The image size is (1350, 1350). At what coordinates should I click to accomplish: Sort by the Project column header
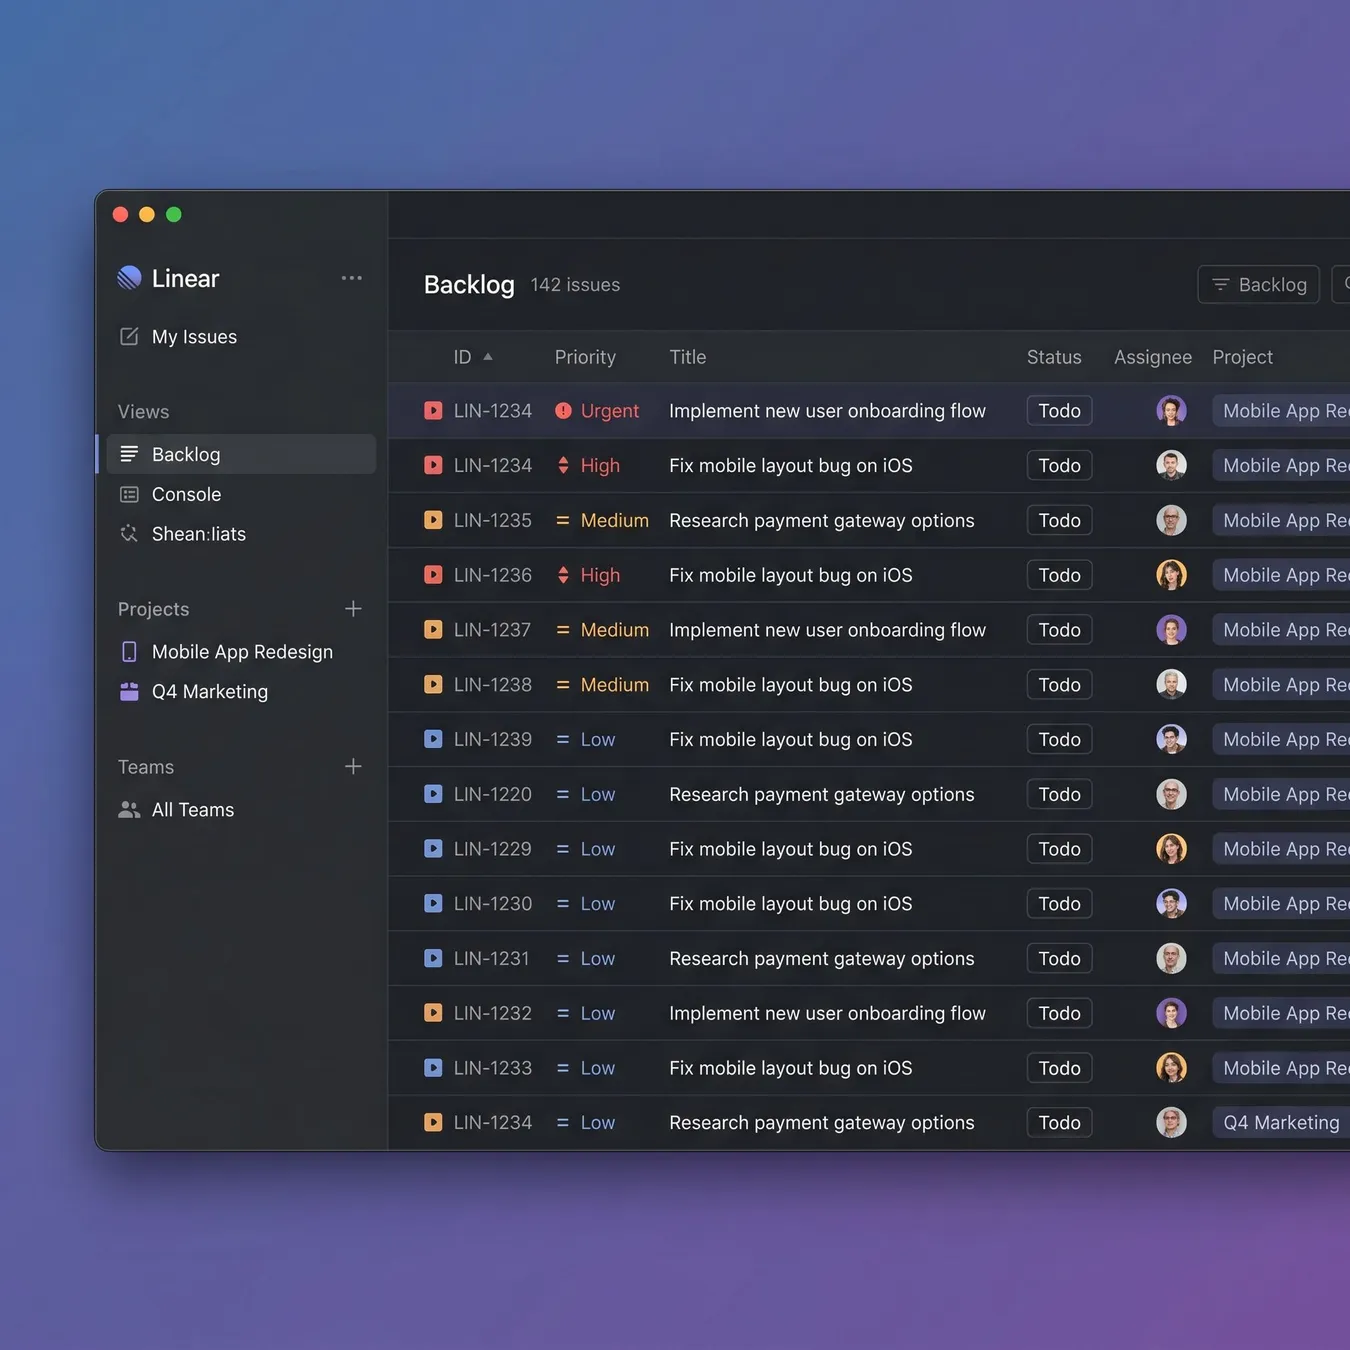[x=1243, y=357]
